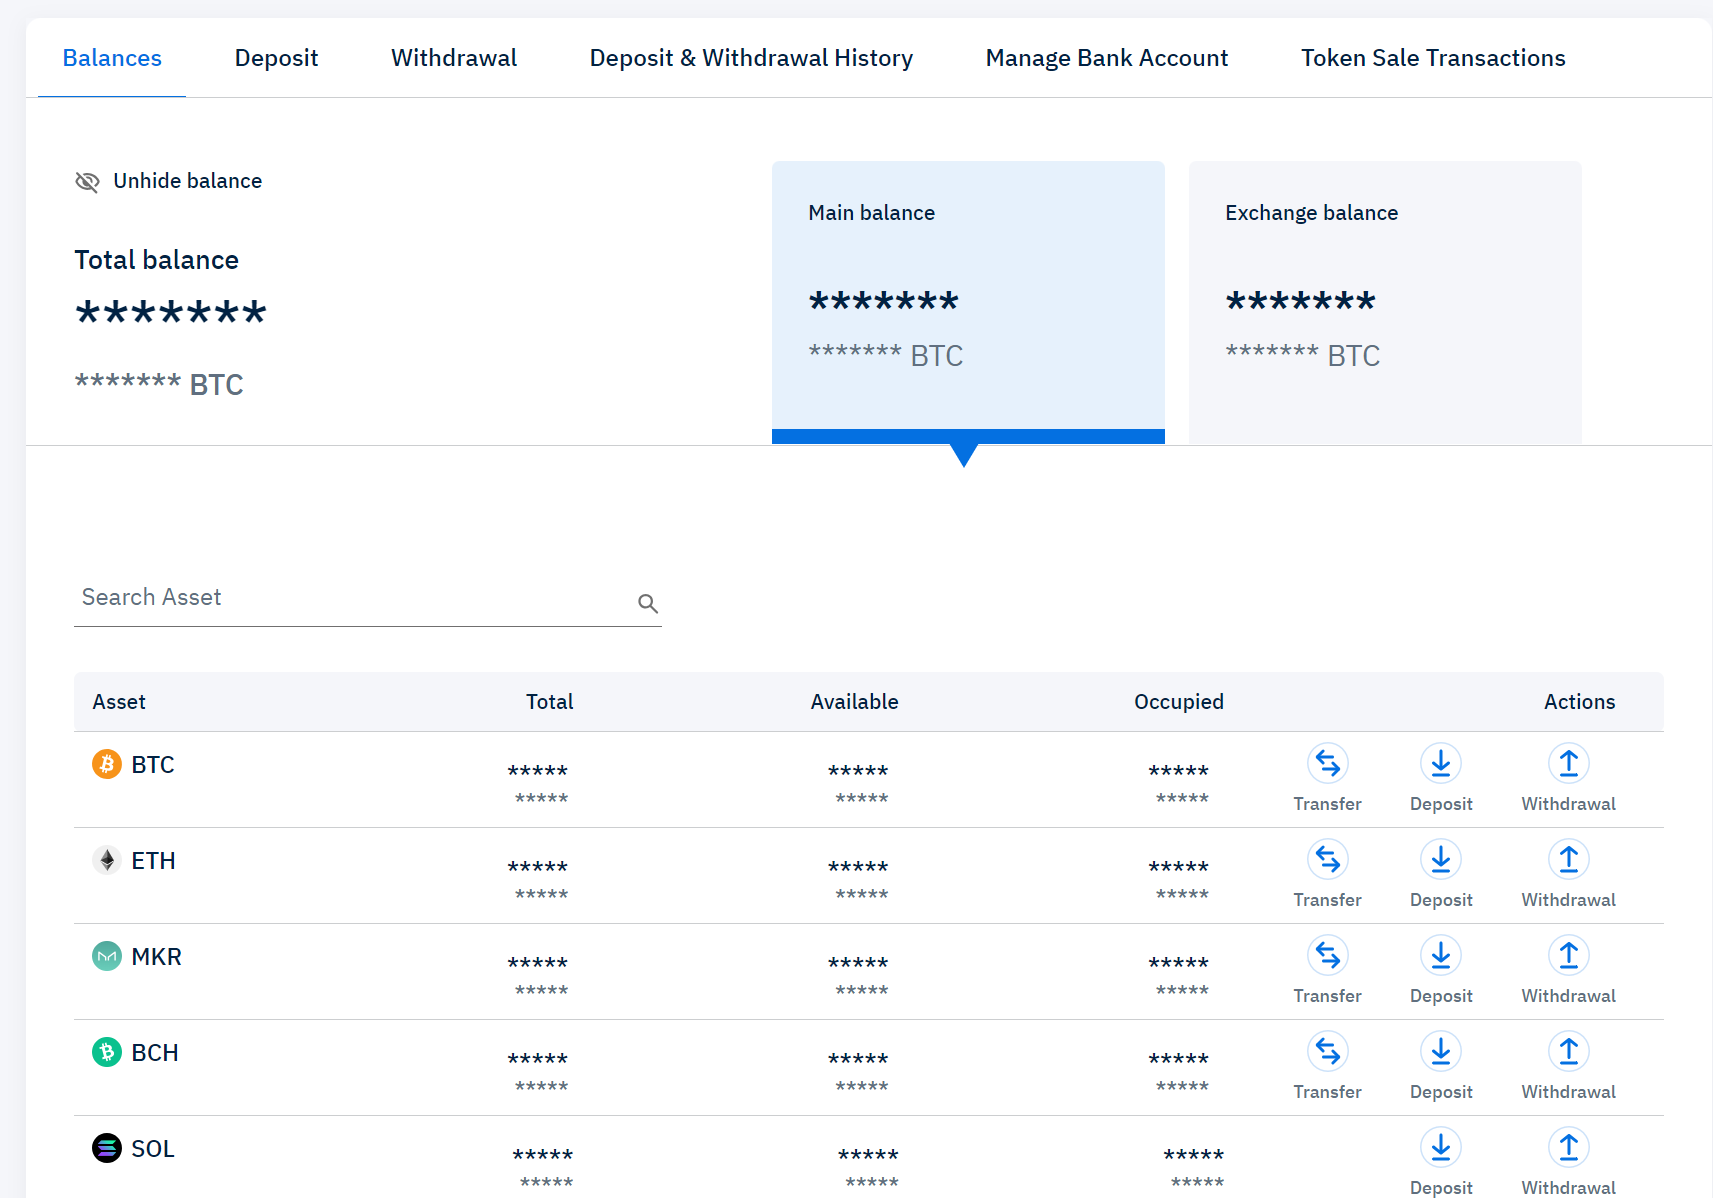Click the BTC Withdrawal icon
This screenshot has height=1198, width=1713.
click(x=1568, y=764)
